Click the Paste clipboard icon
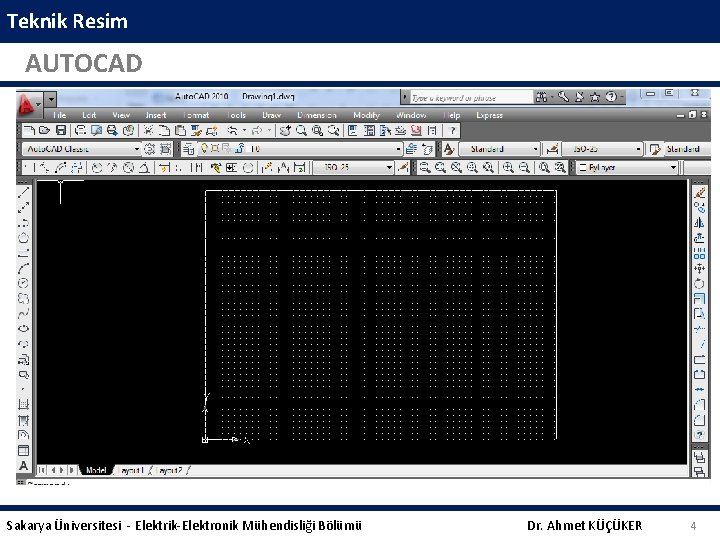The width and height of the screenshot is (720, 540). click(180, 131)
